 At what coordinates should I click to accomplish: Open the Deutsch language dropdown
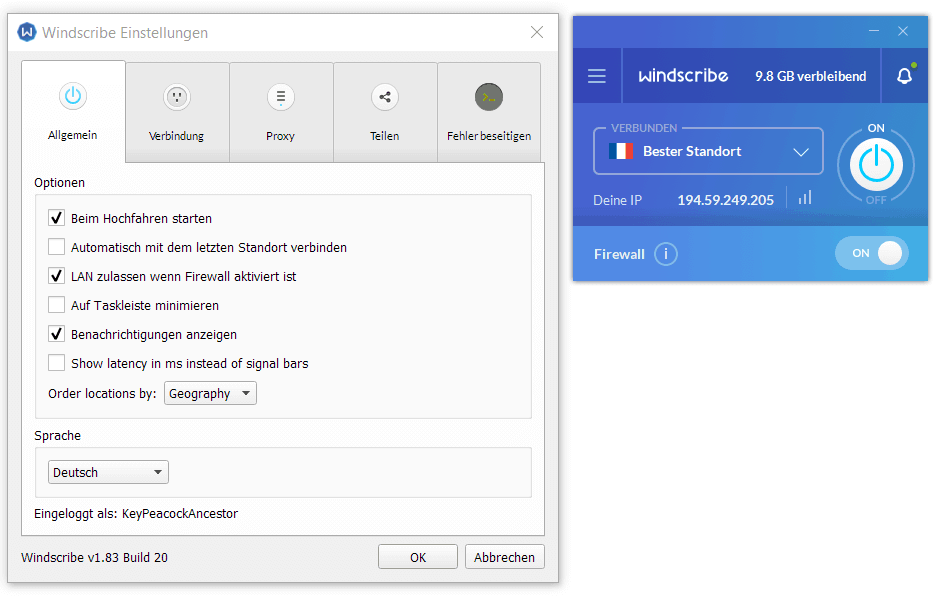coord(108,472)
